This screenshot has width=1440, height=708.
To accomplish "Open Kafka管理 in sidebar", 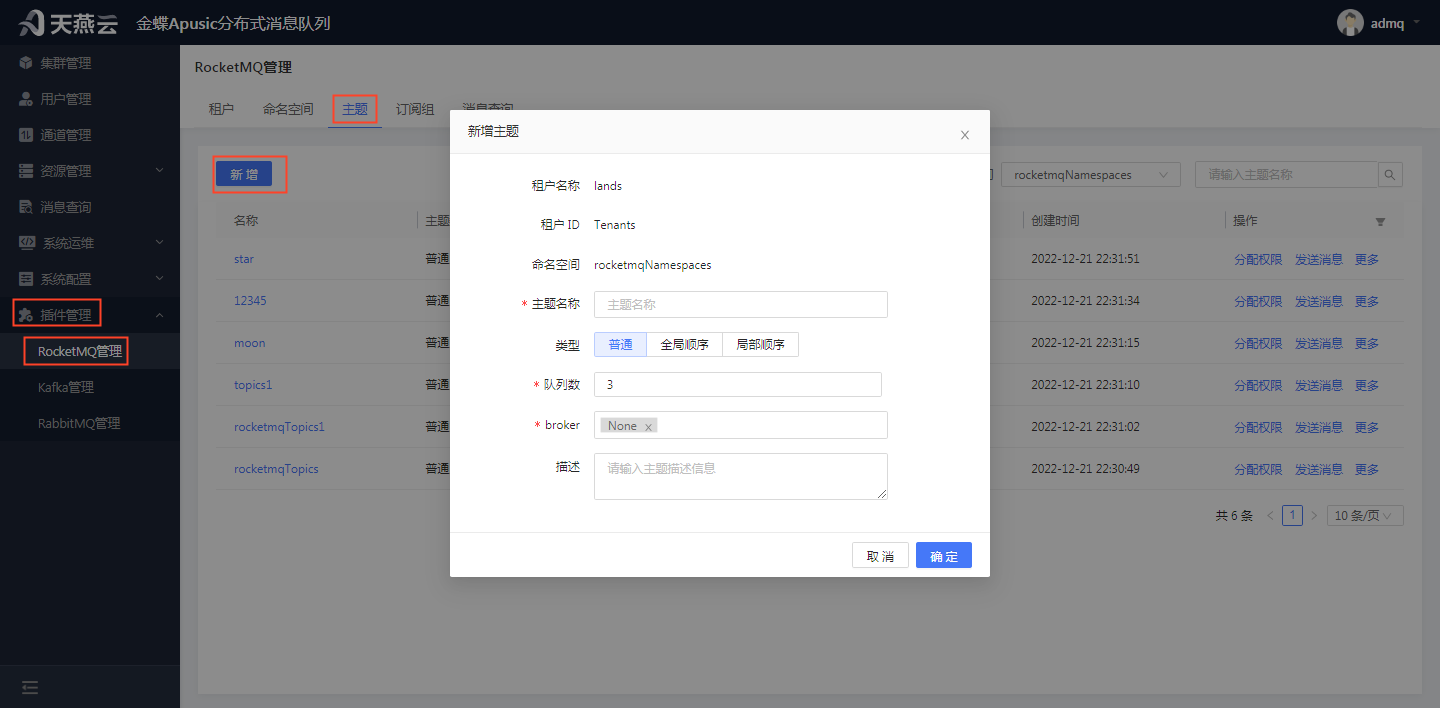I will coord(66,387).
